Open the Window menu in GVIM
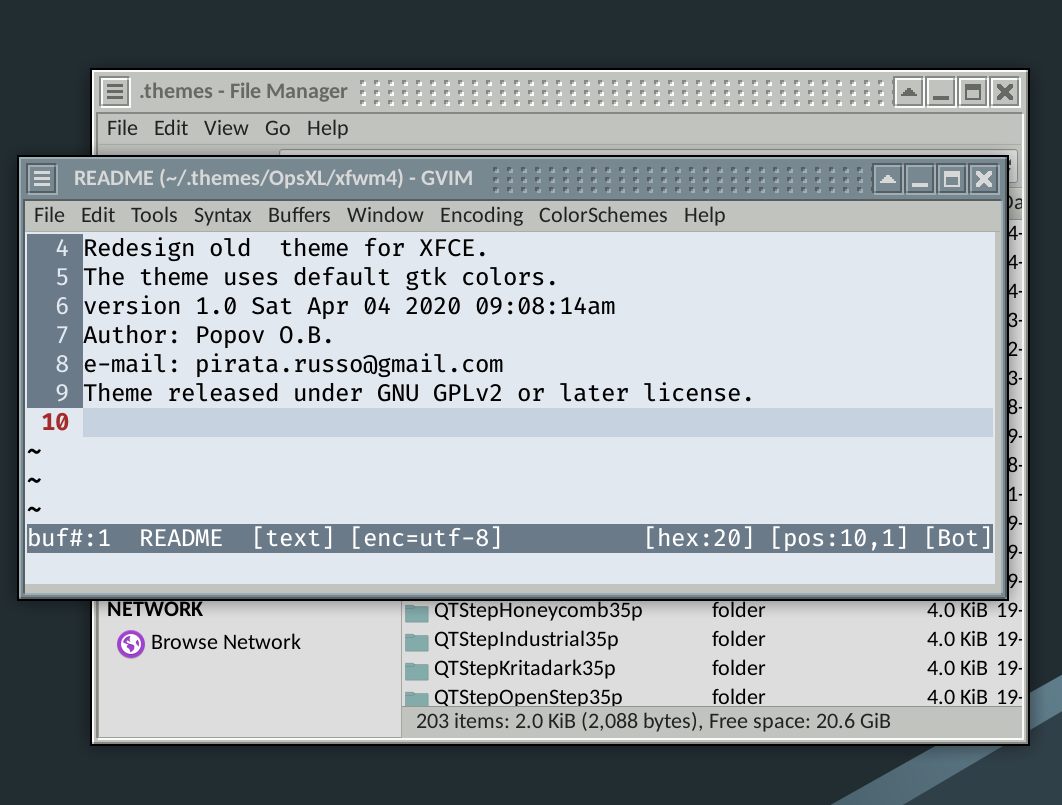 coord(385,215)
